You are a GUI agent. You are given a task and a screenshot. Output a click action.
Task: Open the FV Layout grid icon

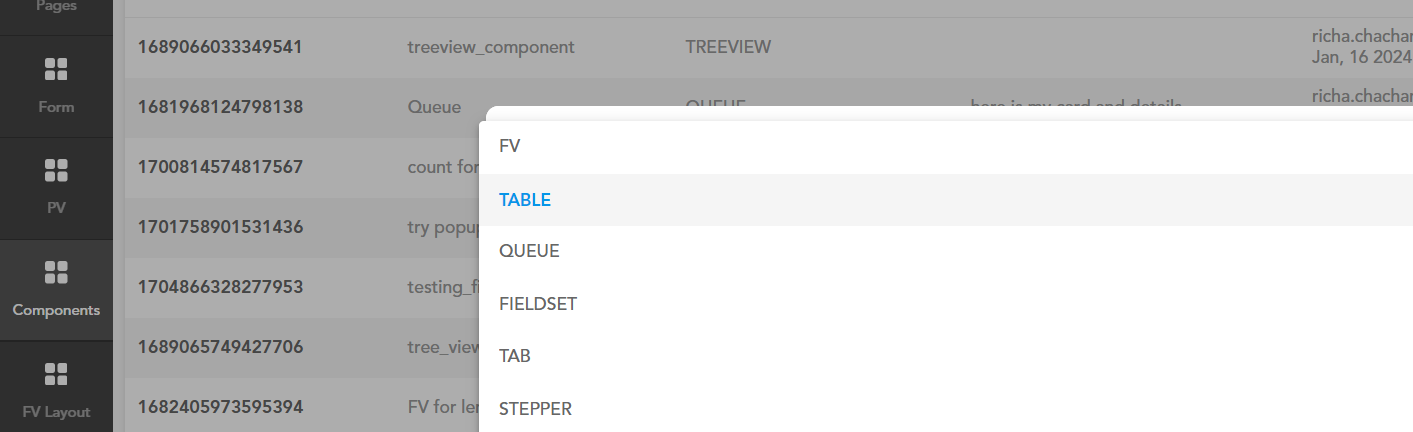click(x=56, y=375)
